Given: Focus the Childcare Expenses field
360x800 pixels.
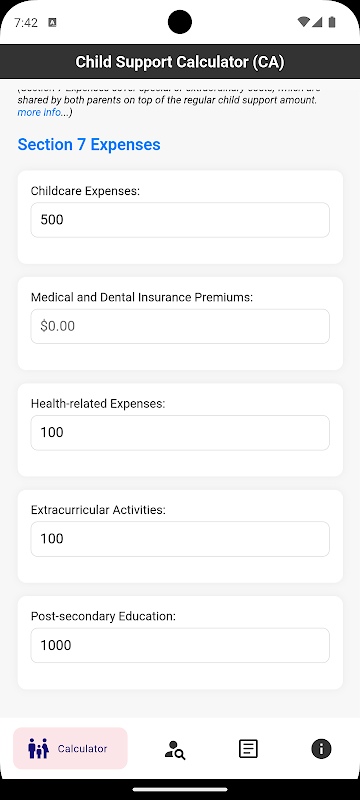Looking at the screenshot, I should 180,220.
